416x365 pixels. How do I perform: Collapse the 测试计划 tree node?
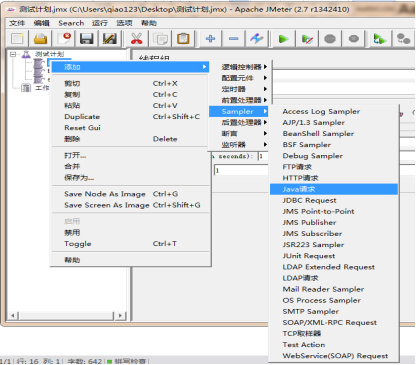pyautogui.click(x=13, y=54)
